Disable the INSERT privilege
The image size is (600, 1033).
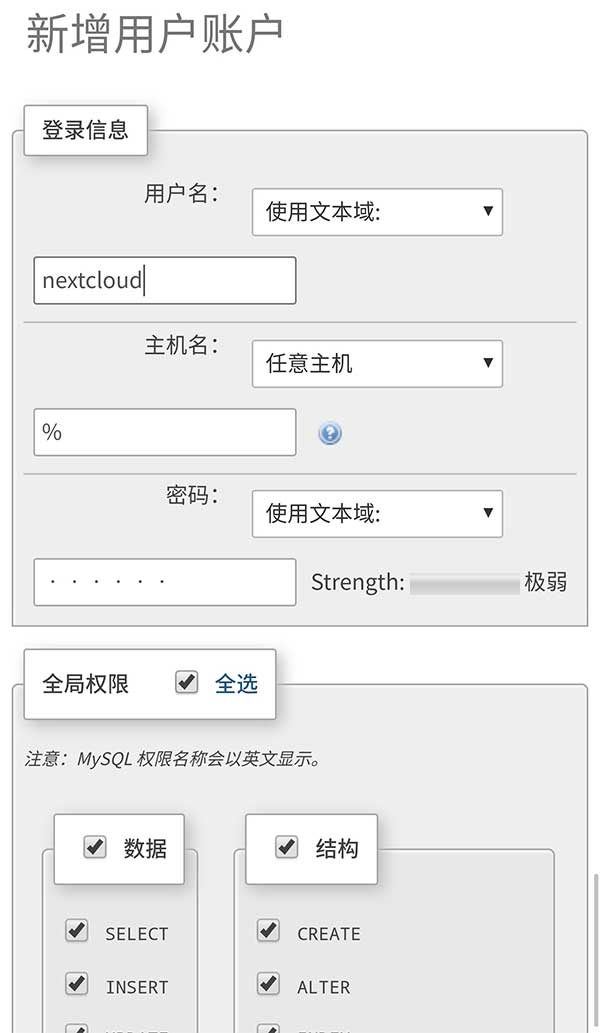pos(77,984)
